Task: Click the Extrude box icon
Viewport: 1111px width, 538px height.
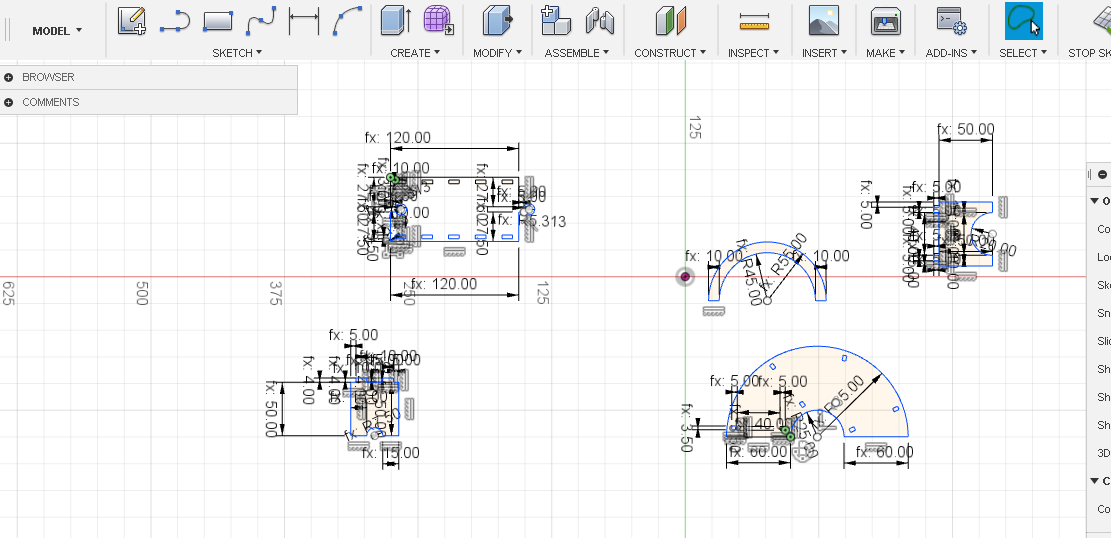Action: pos(396,20)
